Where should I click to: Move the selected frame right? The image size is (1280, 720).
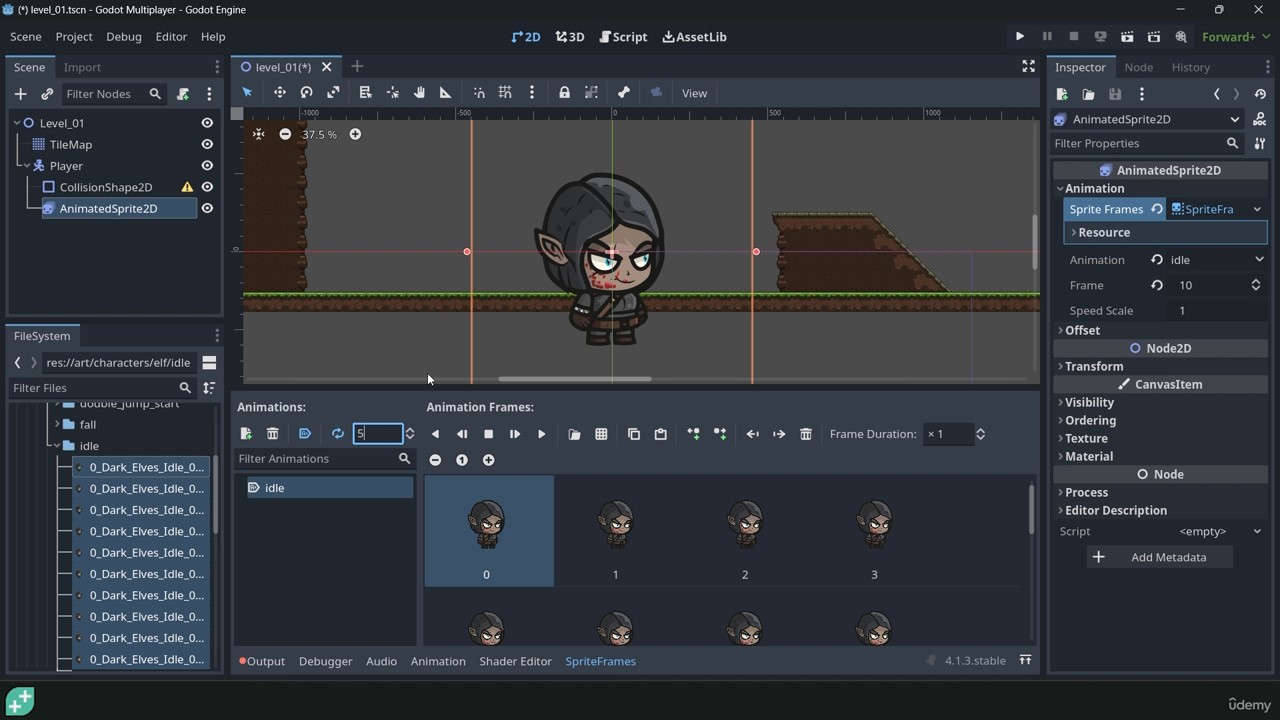tap(779, 434)
